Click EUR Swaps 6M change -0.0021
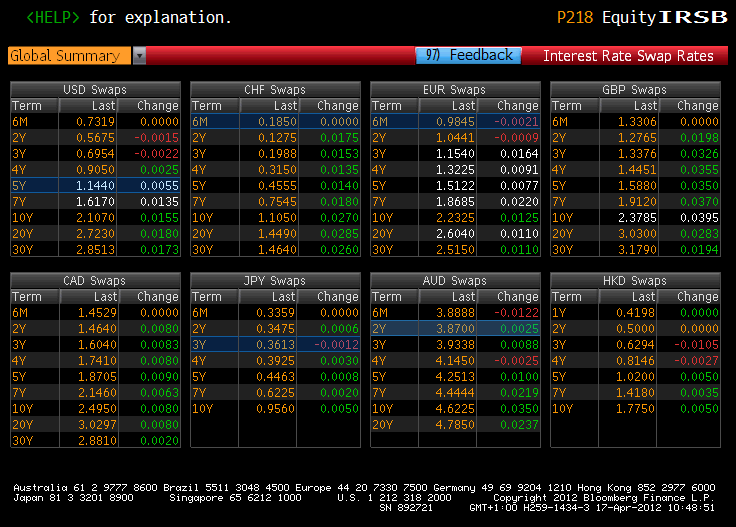 [x=516, y=122]
